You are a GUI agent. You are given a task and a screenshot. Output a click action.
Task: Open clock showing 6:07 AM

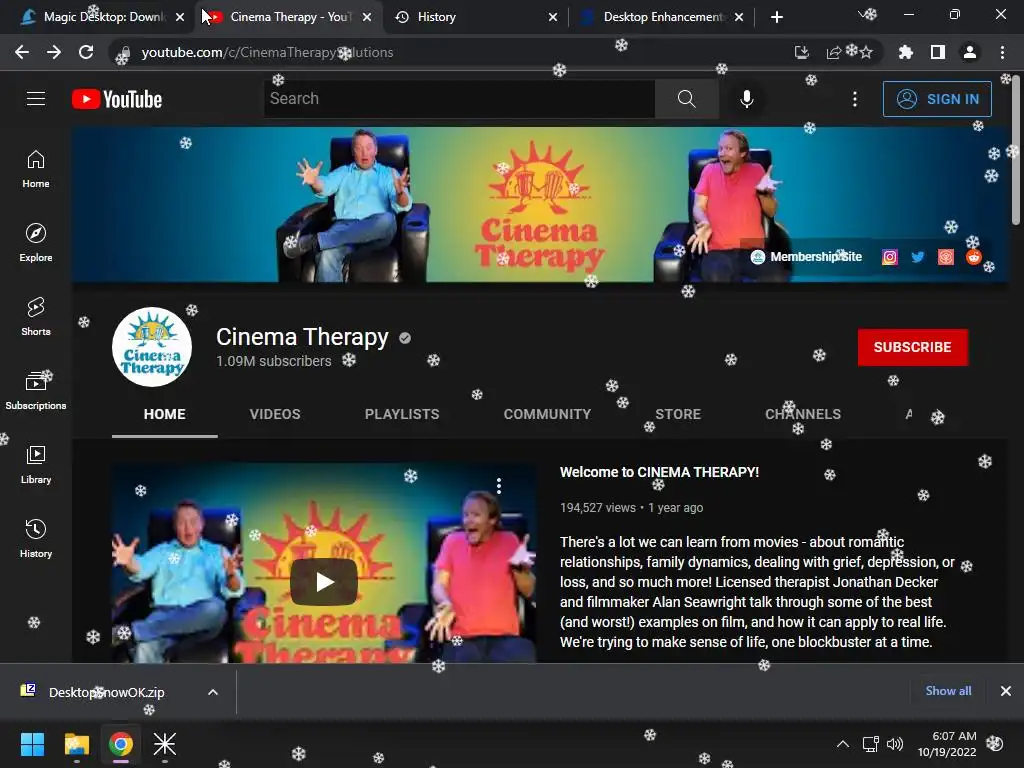tap(947, 744)
